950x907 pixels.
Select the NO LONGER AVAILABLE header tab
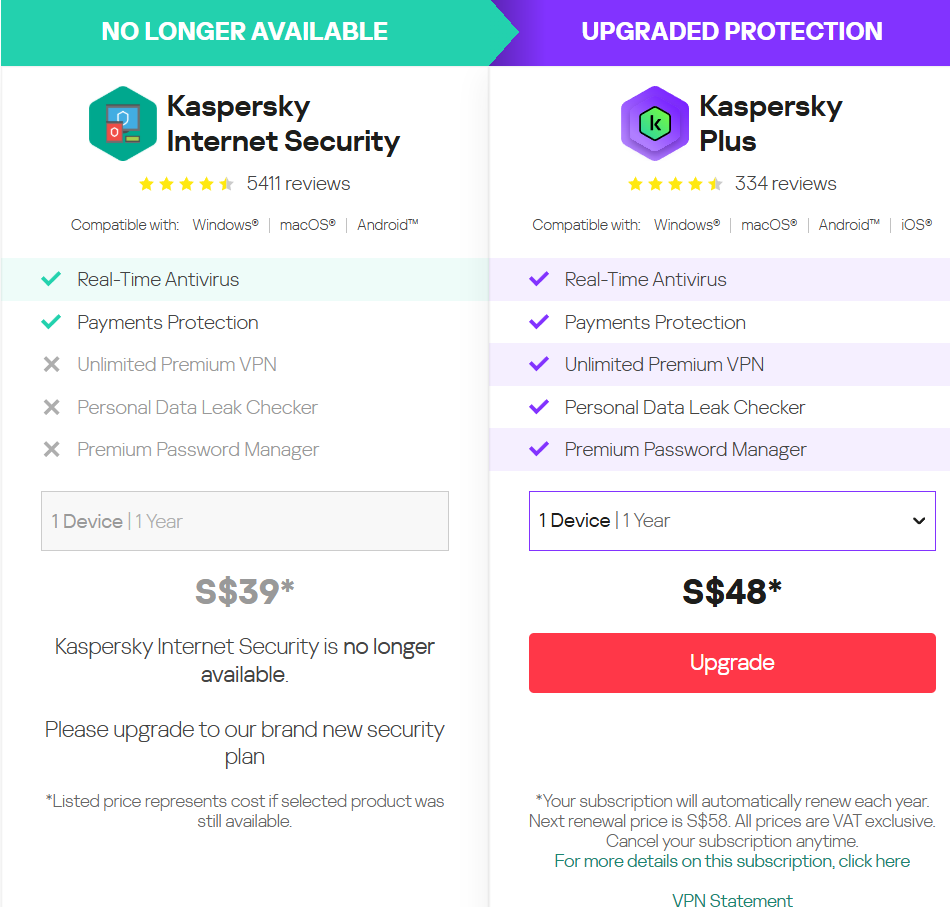pyautogui.click(x=244, y=31)
